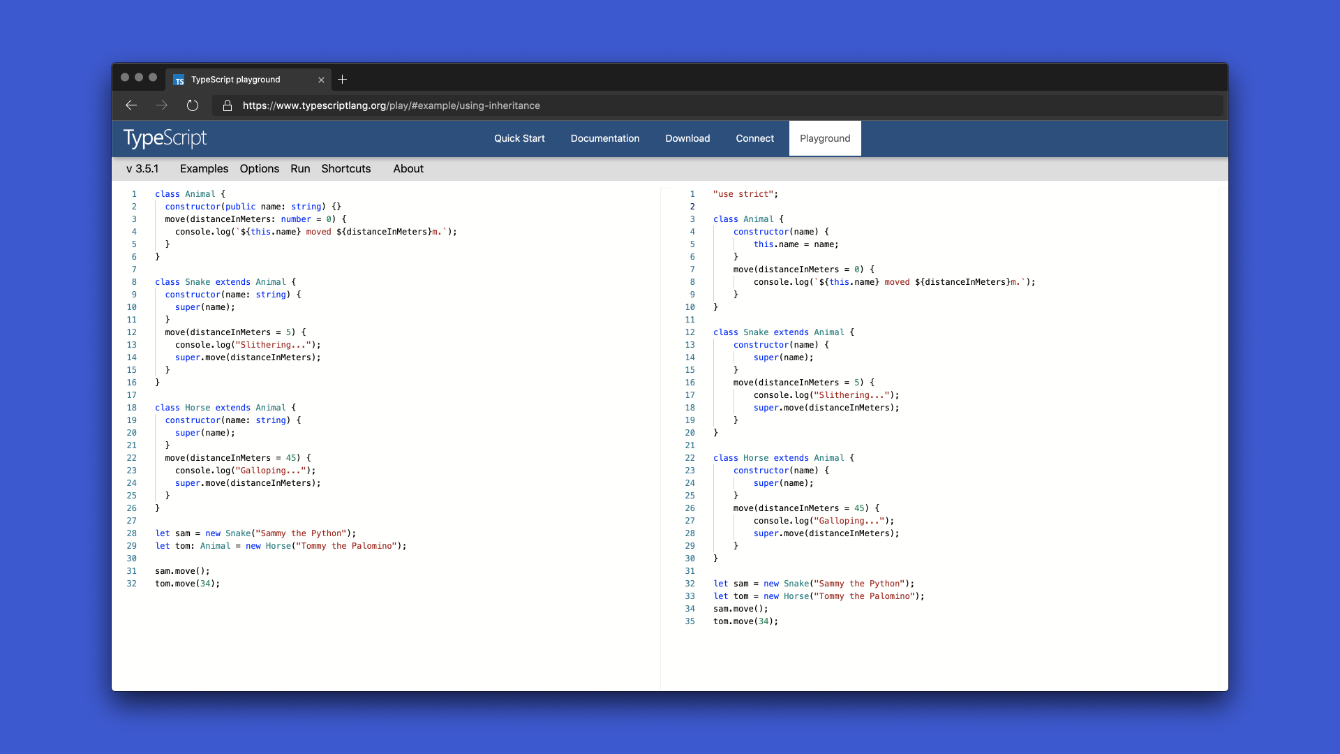Viewport: 1340px width, 754px height.
Task: Select the Playground tab
Action: (825, 139)
